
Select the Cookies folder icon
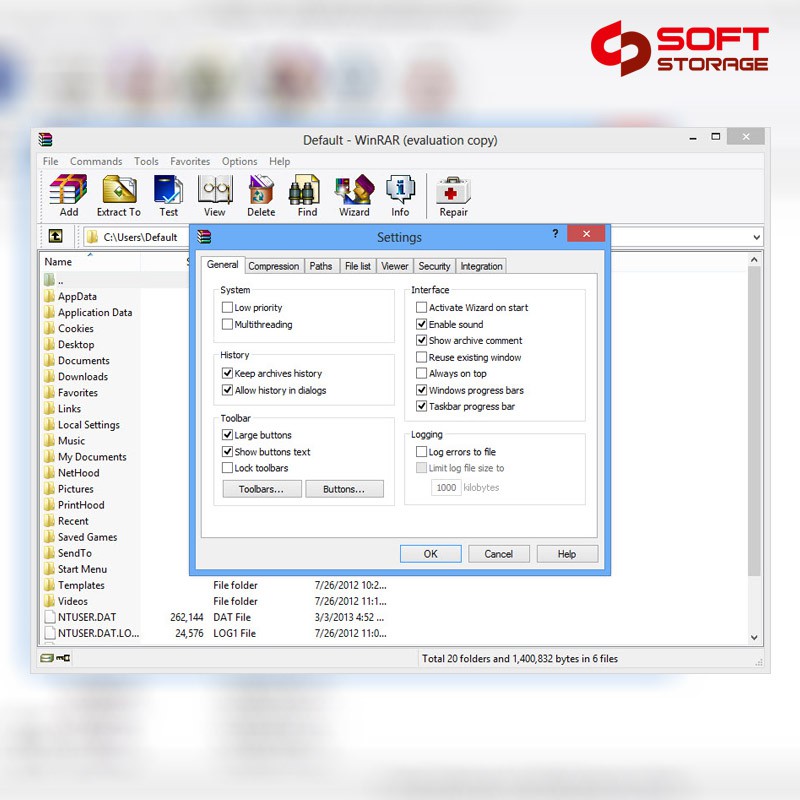[49, 328]
